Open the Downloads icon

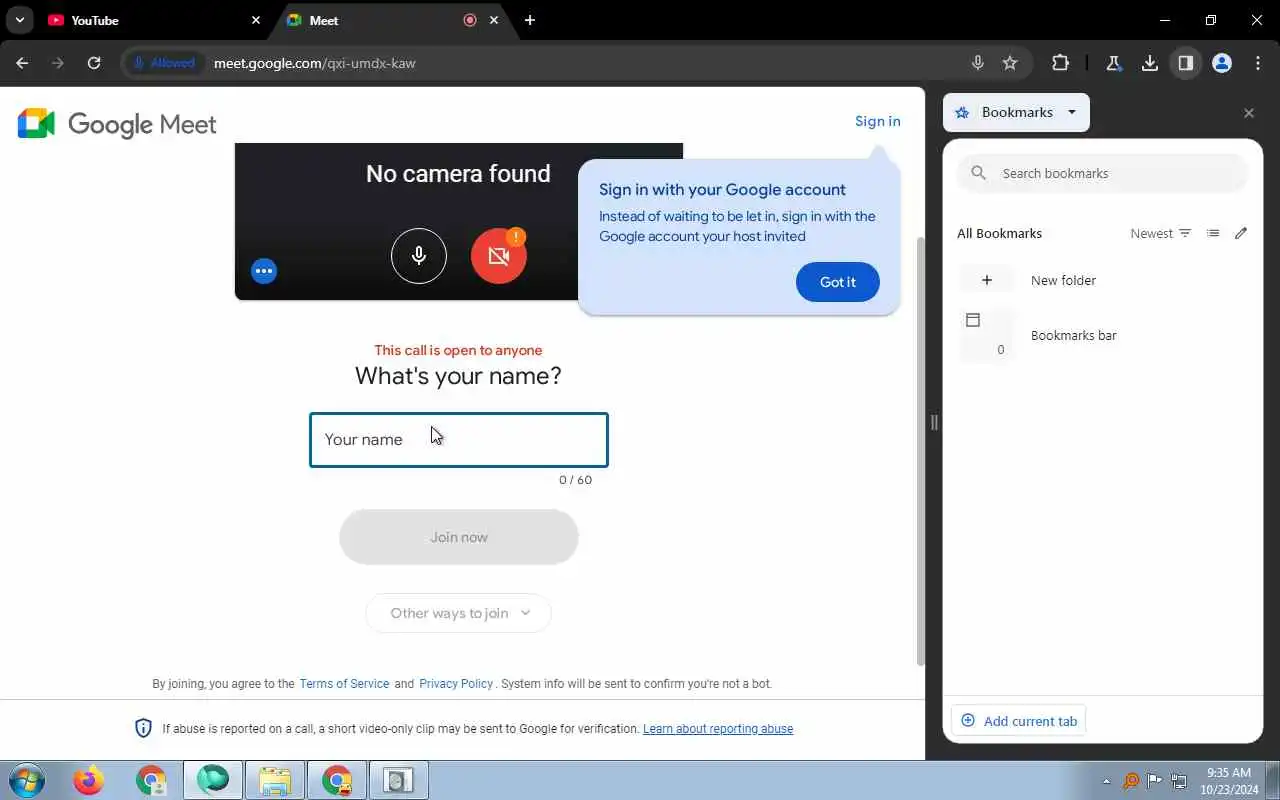coord(1150,63)
